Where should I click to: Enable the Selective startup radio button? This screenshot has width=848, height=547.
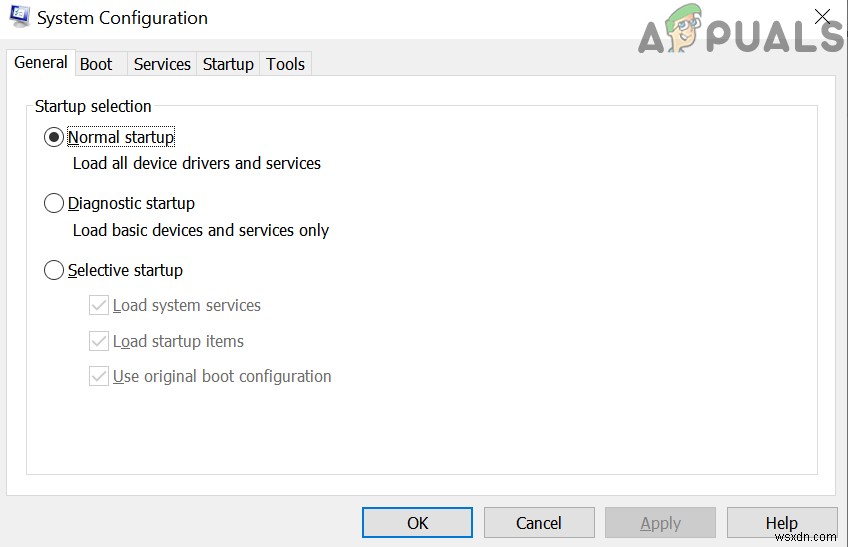54,270
